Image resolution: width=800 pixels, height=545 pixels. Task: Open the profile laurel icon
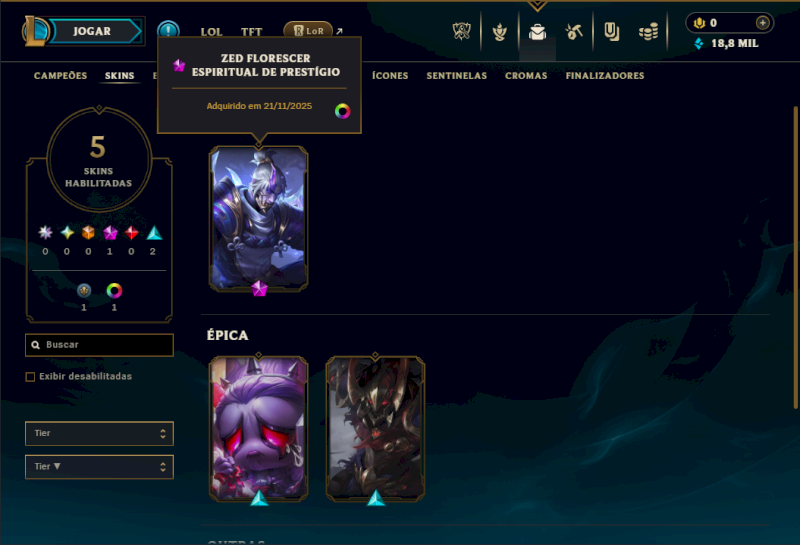point(499,32)
